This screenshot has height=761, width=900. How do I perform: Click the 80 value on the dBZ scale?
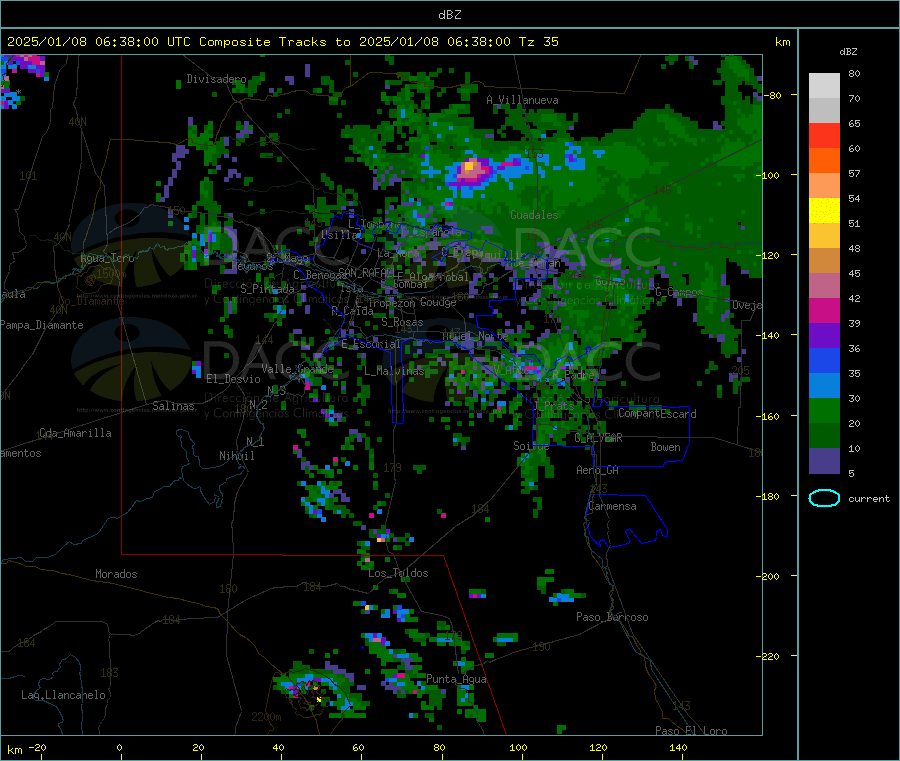click(854, 73)
